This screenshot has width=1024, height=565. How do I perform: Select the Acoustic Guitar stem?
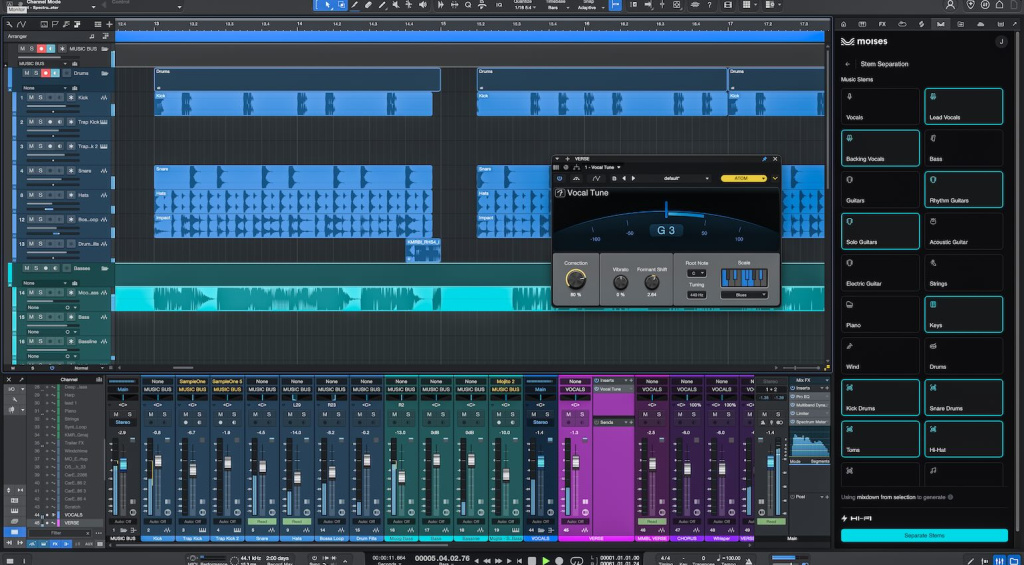[x=963, y=231]
